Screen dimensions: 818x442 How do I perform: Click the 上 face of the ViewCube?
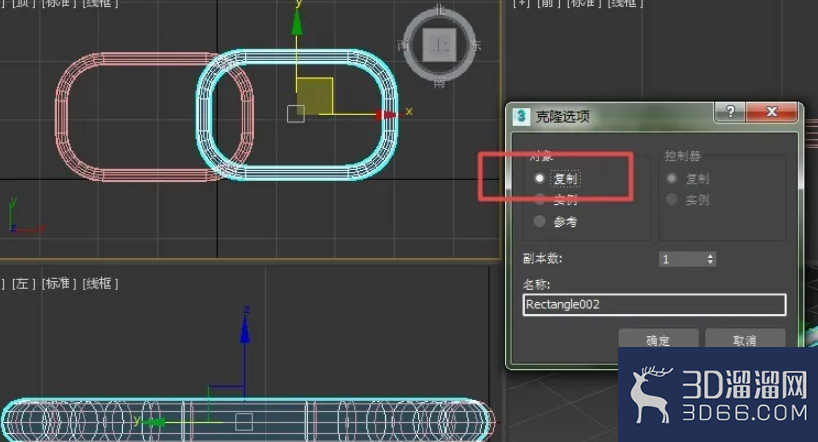click(440, 46)
